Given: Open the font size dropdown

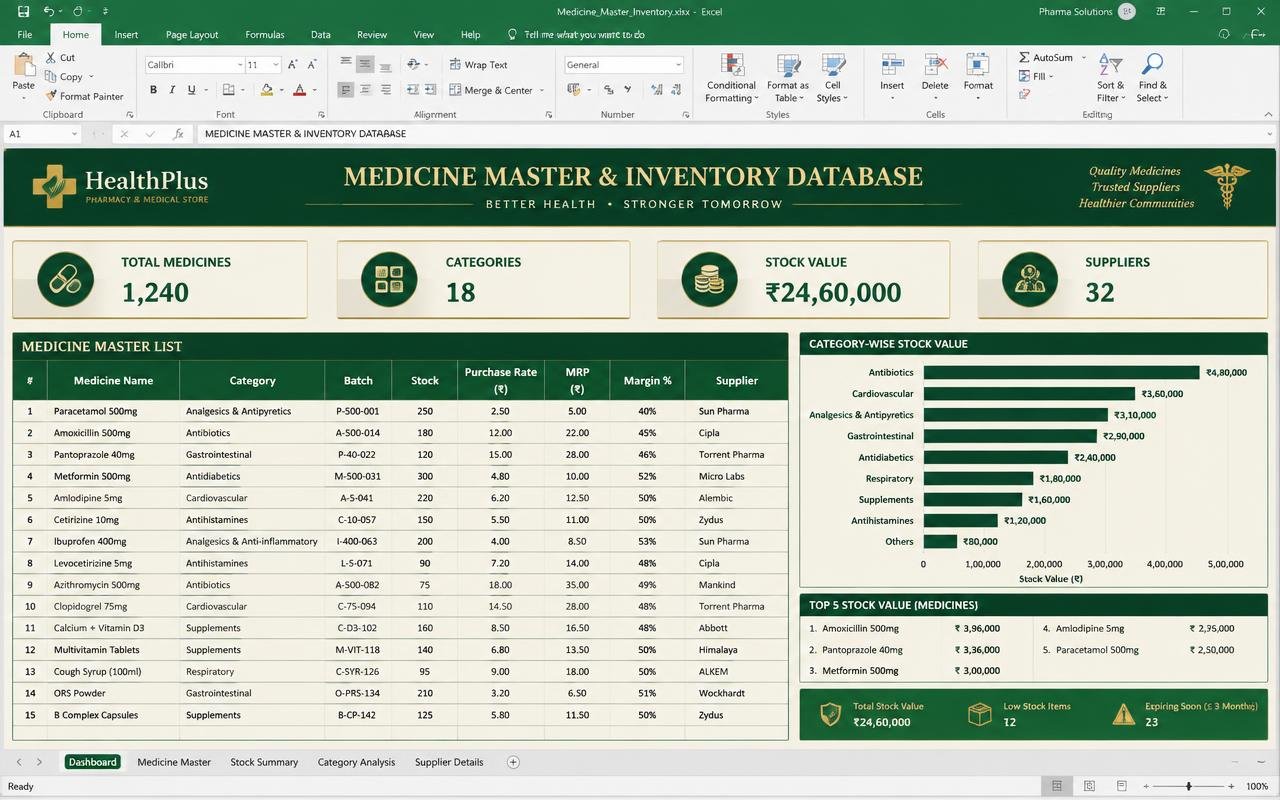Looking at the screenshot, I should (x=275, y=65).
